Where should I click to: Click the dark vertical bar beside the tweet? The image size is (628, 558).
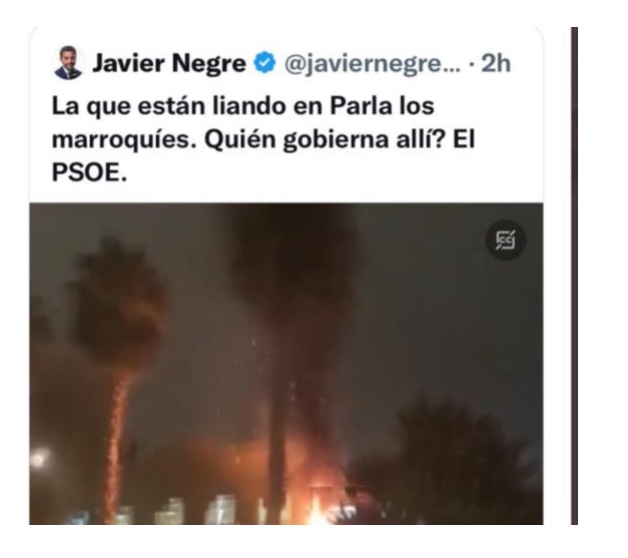[574, 276]
